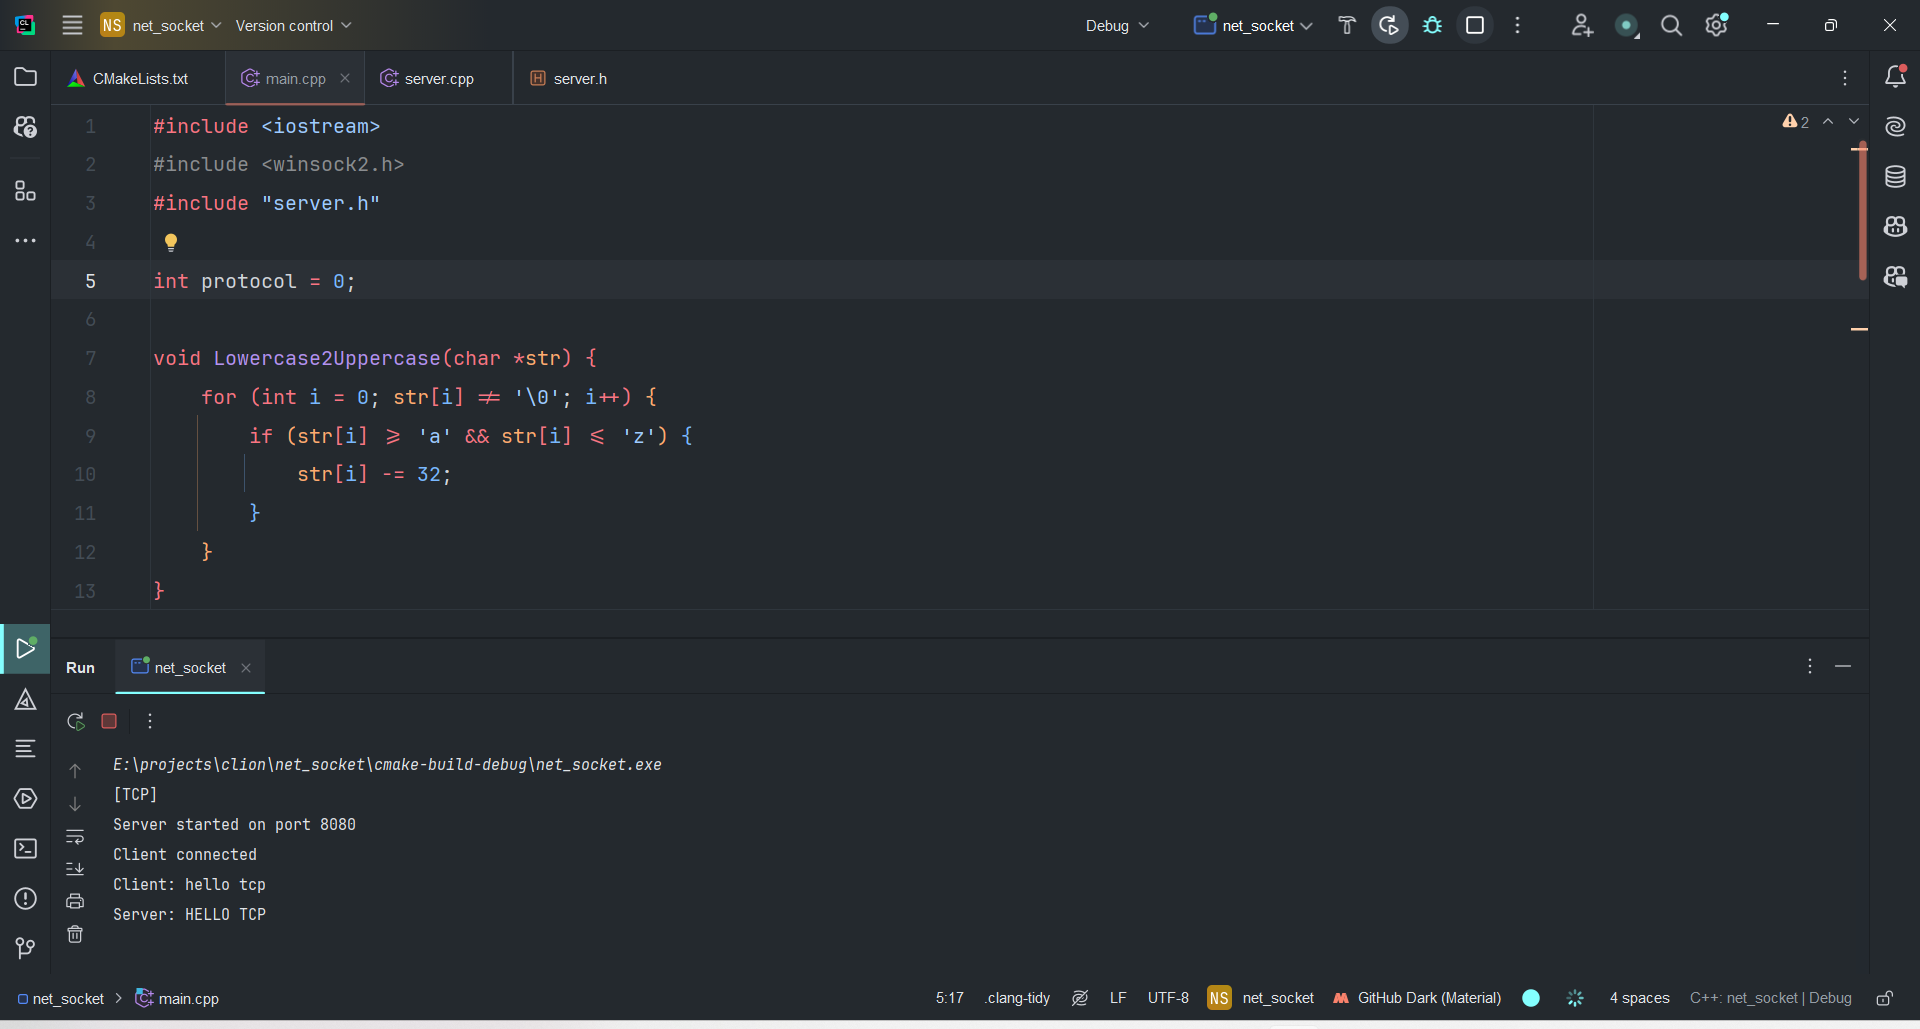Open Code With Me add-user icon
Viewport: 1920px width, 1029px height.
[1581, 25]
